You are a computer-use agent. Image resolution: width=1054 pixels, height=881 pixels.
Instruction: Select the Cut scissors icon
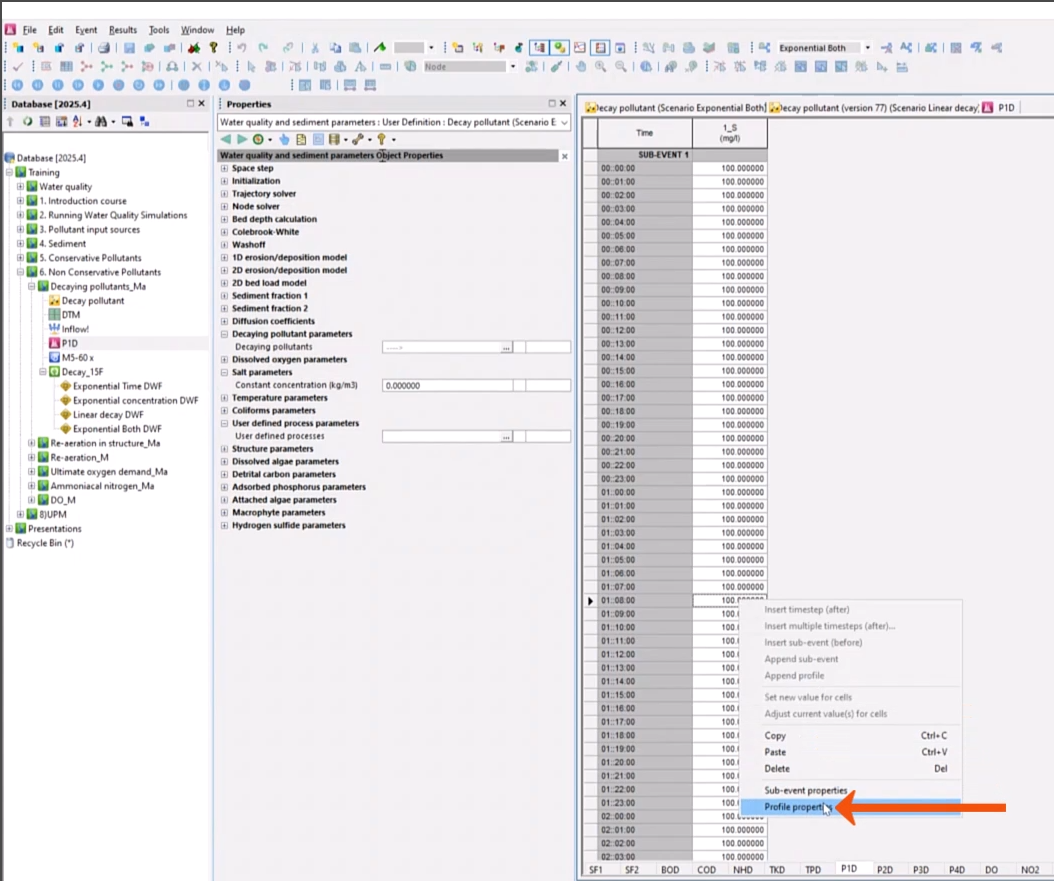[x=315, y=47]
